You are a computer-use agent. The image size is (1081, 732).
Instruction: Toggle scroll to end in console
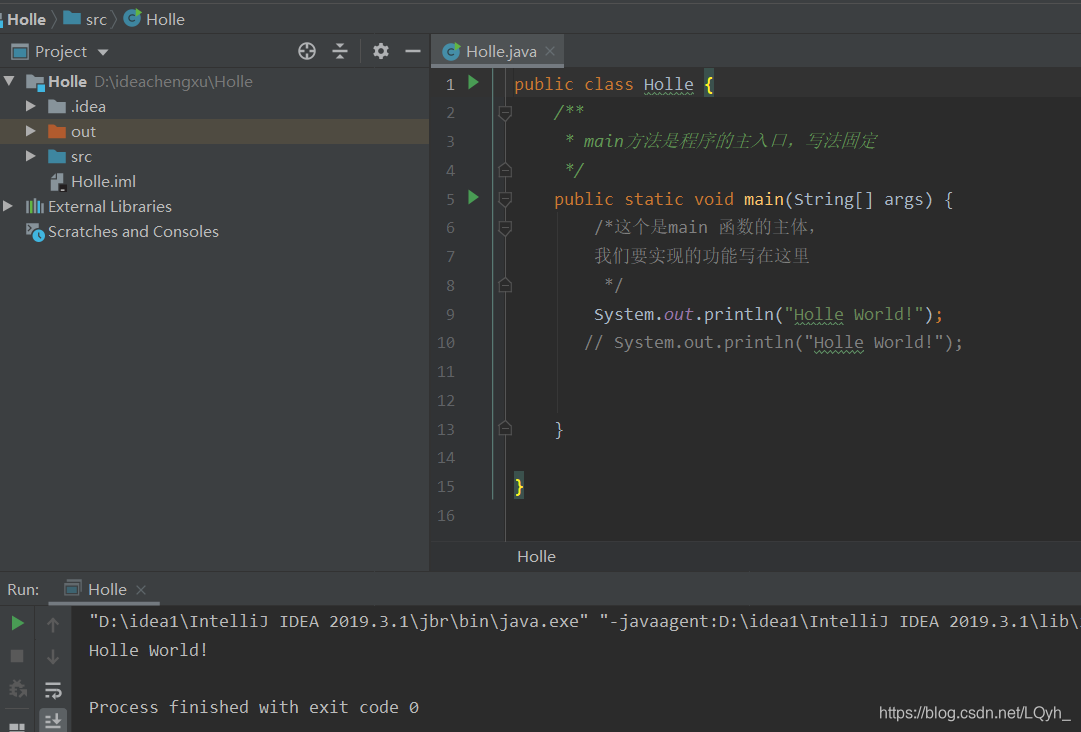pyautogui.click(x=53, y=721)
